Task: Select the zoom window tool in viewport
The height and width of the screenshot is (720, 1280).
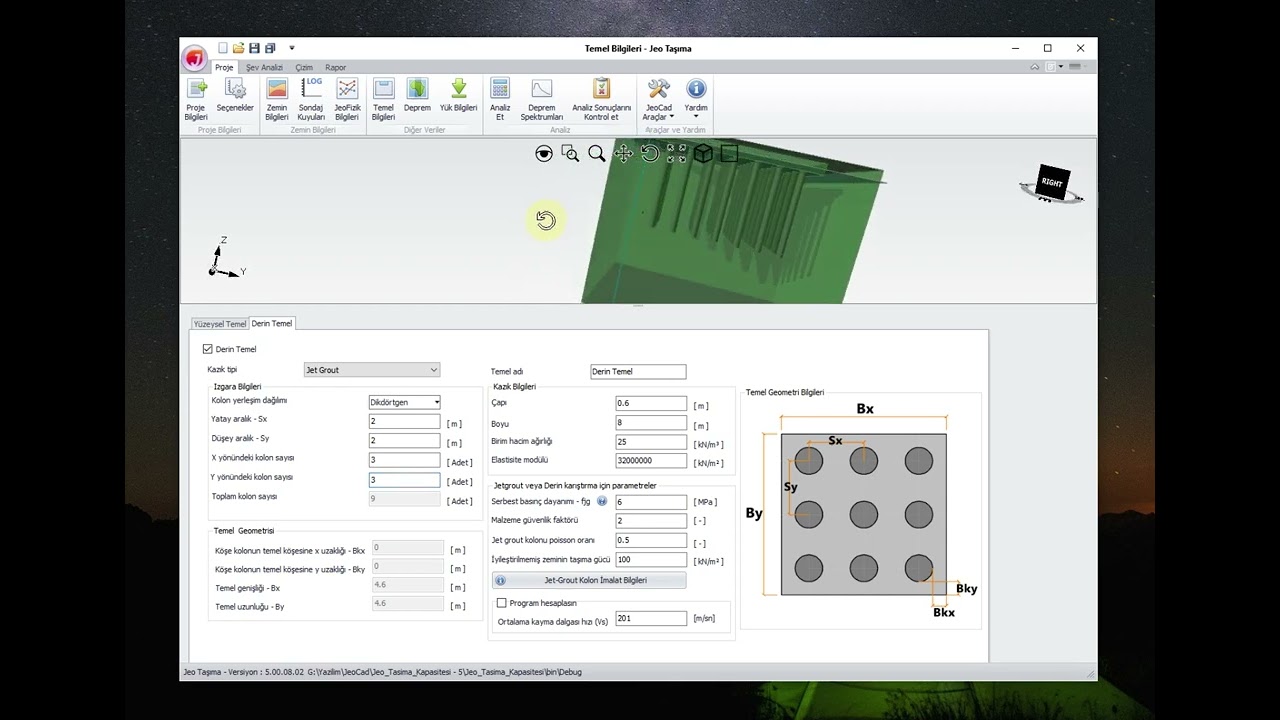Action: [x=570, y=153]
